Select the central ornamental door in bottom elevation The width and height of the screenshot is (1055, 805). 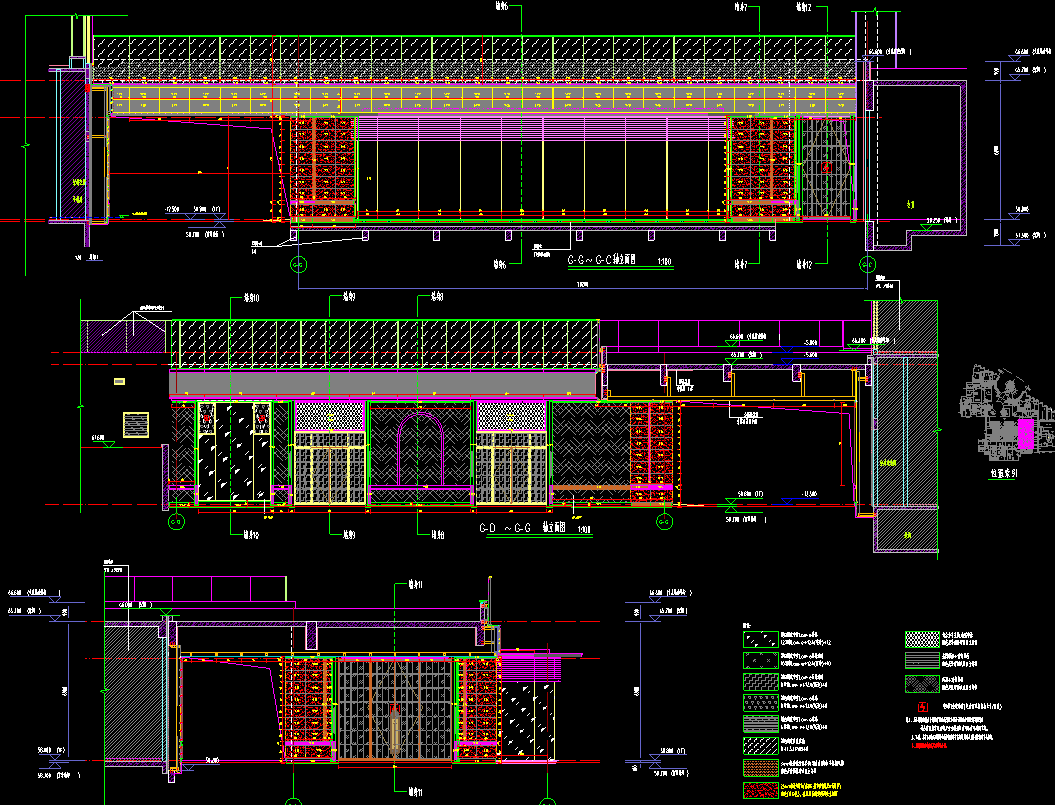click(395, 710)
